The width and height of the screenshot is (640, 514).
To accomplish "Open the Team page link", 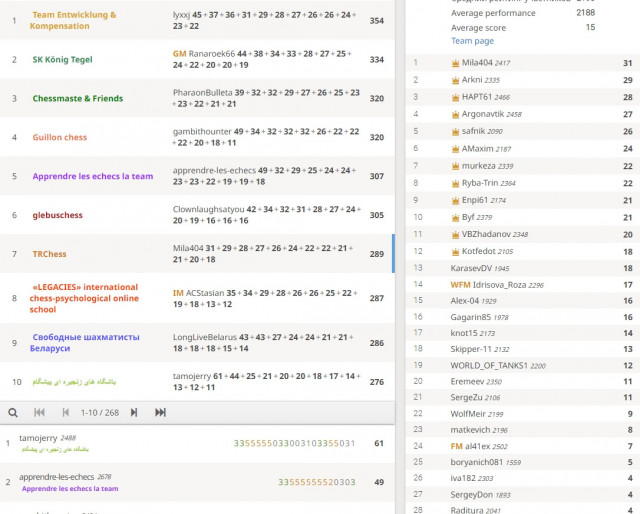I will pyautogui.click(x=472, y=41).
